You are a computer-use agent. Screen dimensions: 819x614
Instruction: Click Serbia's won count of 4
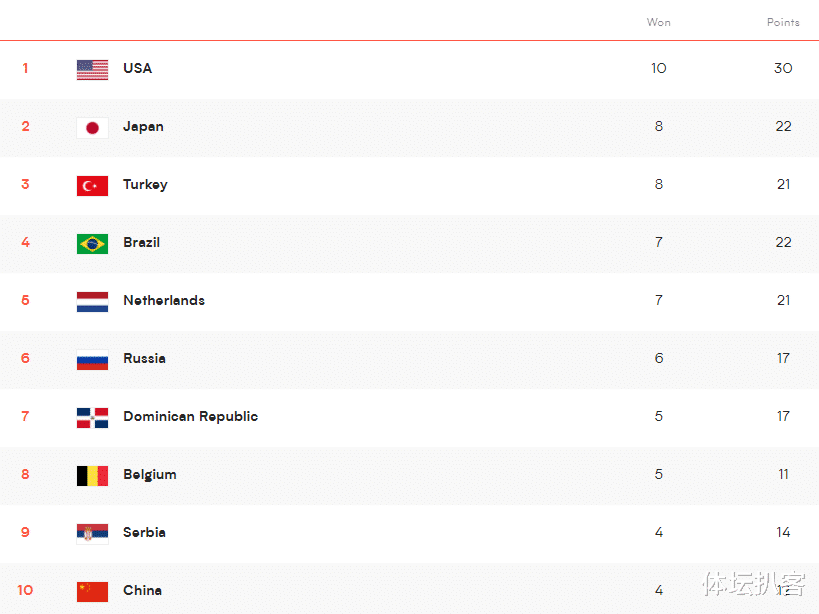coord(658,532)
